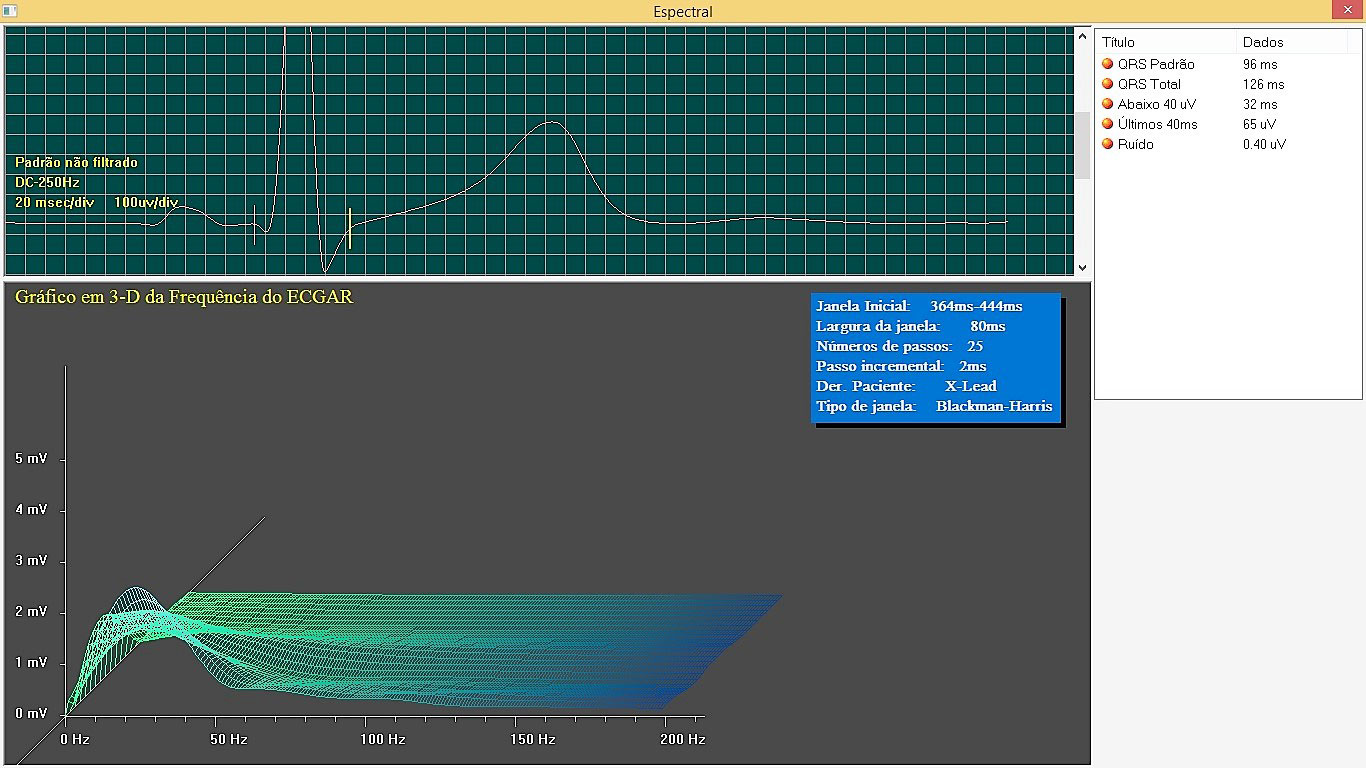Click the 200 Hz axis label
Screen dimensions: 1366x768
click(683, 739)
